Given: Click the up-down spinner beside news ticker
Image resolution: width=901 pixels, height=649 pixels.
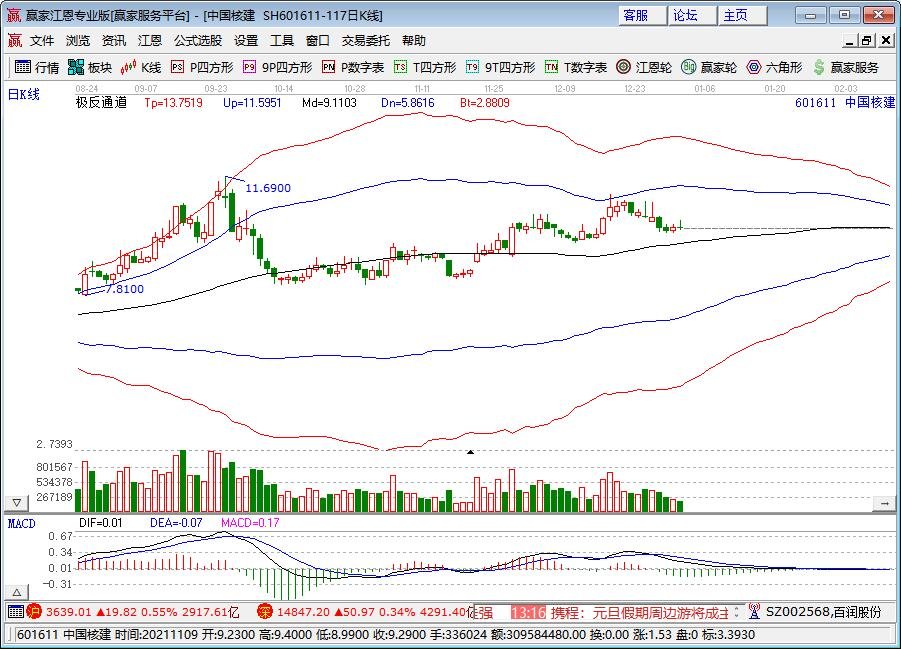Looking at the screenshot, I should click(x=736, y=612).
